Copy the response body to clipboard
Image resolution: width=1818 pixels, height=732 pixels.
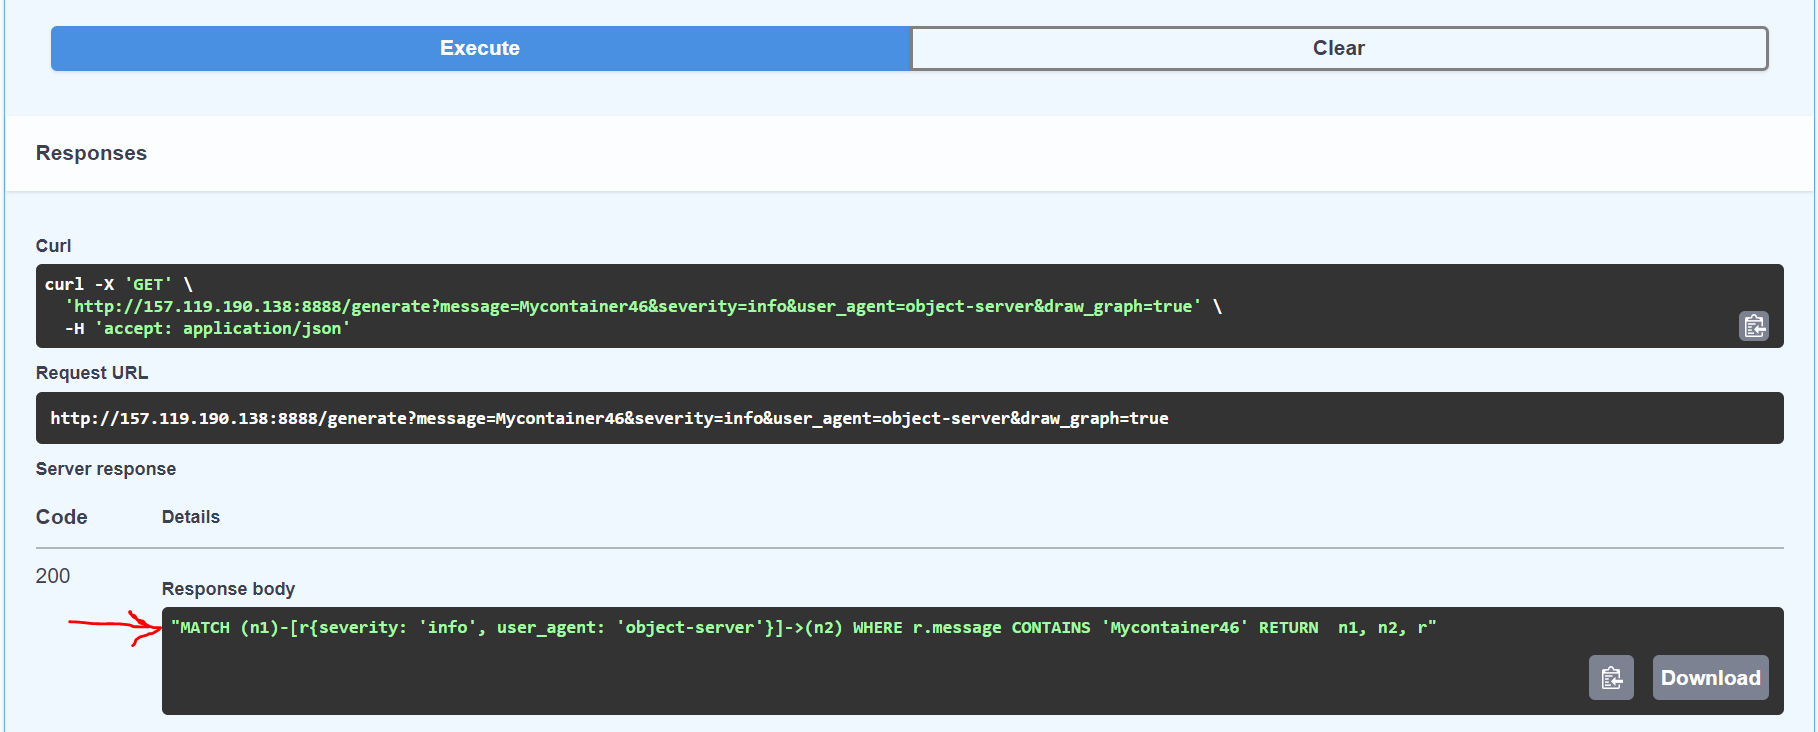coord(1611,678)
